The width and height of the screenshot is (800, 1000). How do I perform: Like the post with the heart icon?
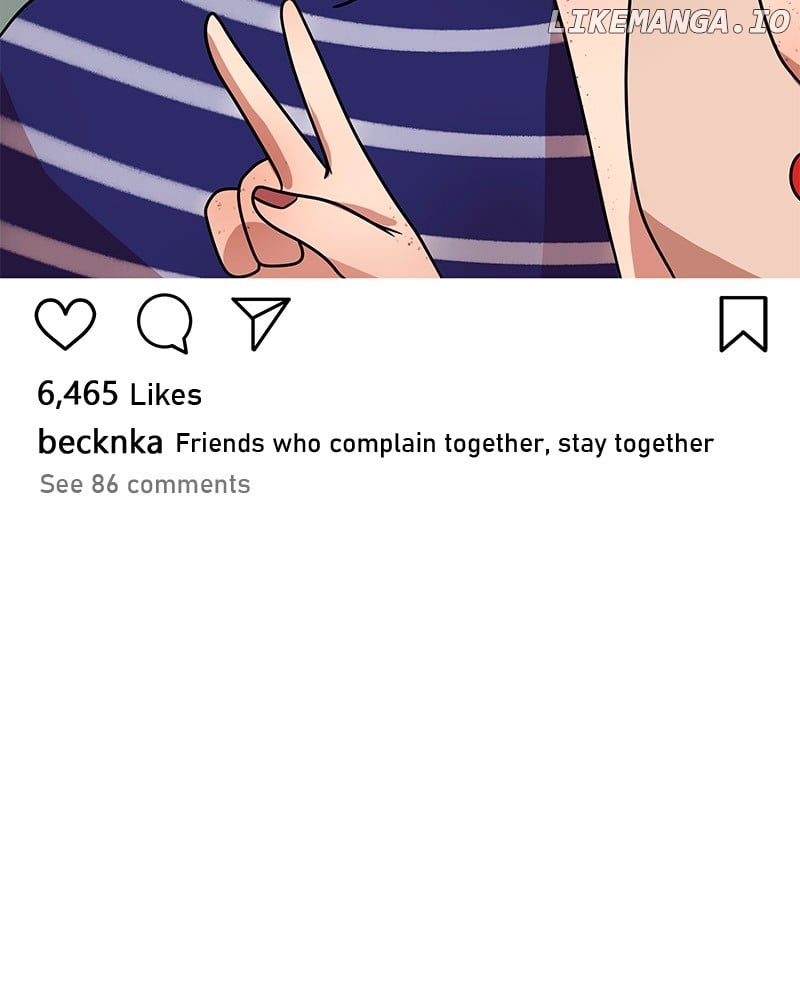pyautogui.click(x=65, y=323)
